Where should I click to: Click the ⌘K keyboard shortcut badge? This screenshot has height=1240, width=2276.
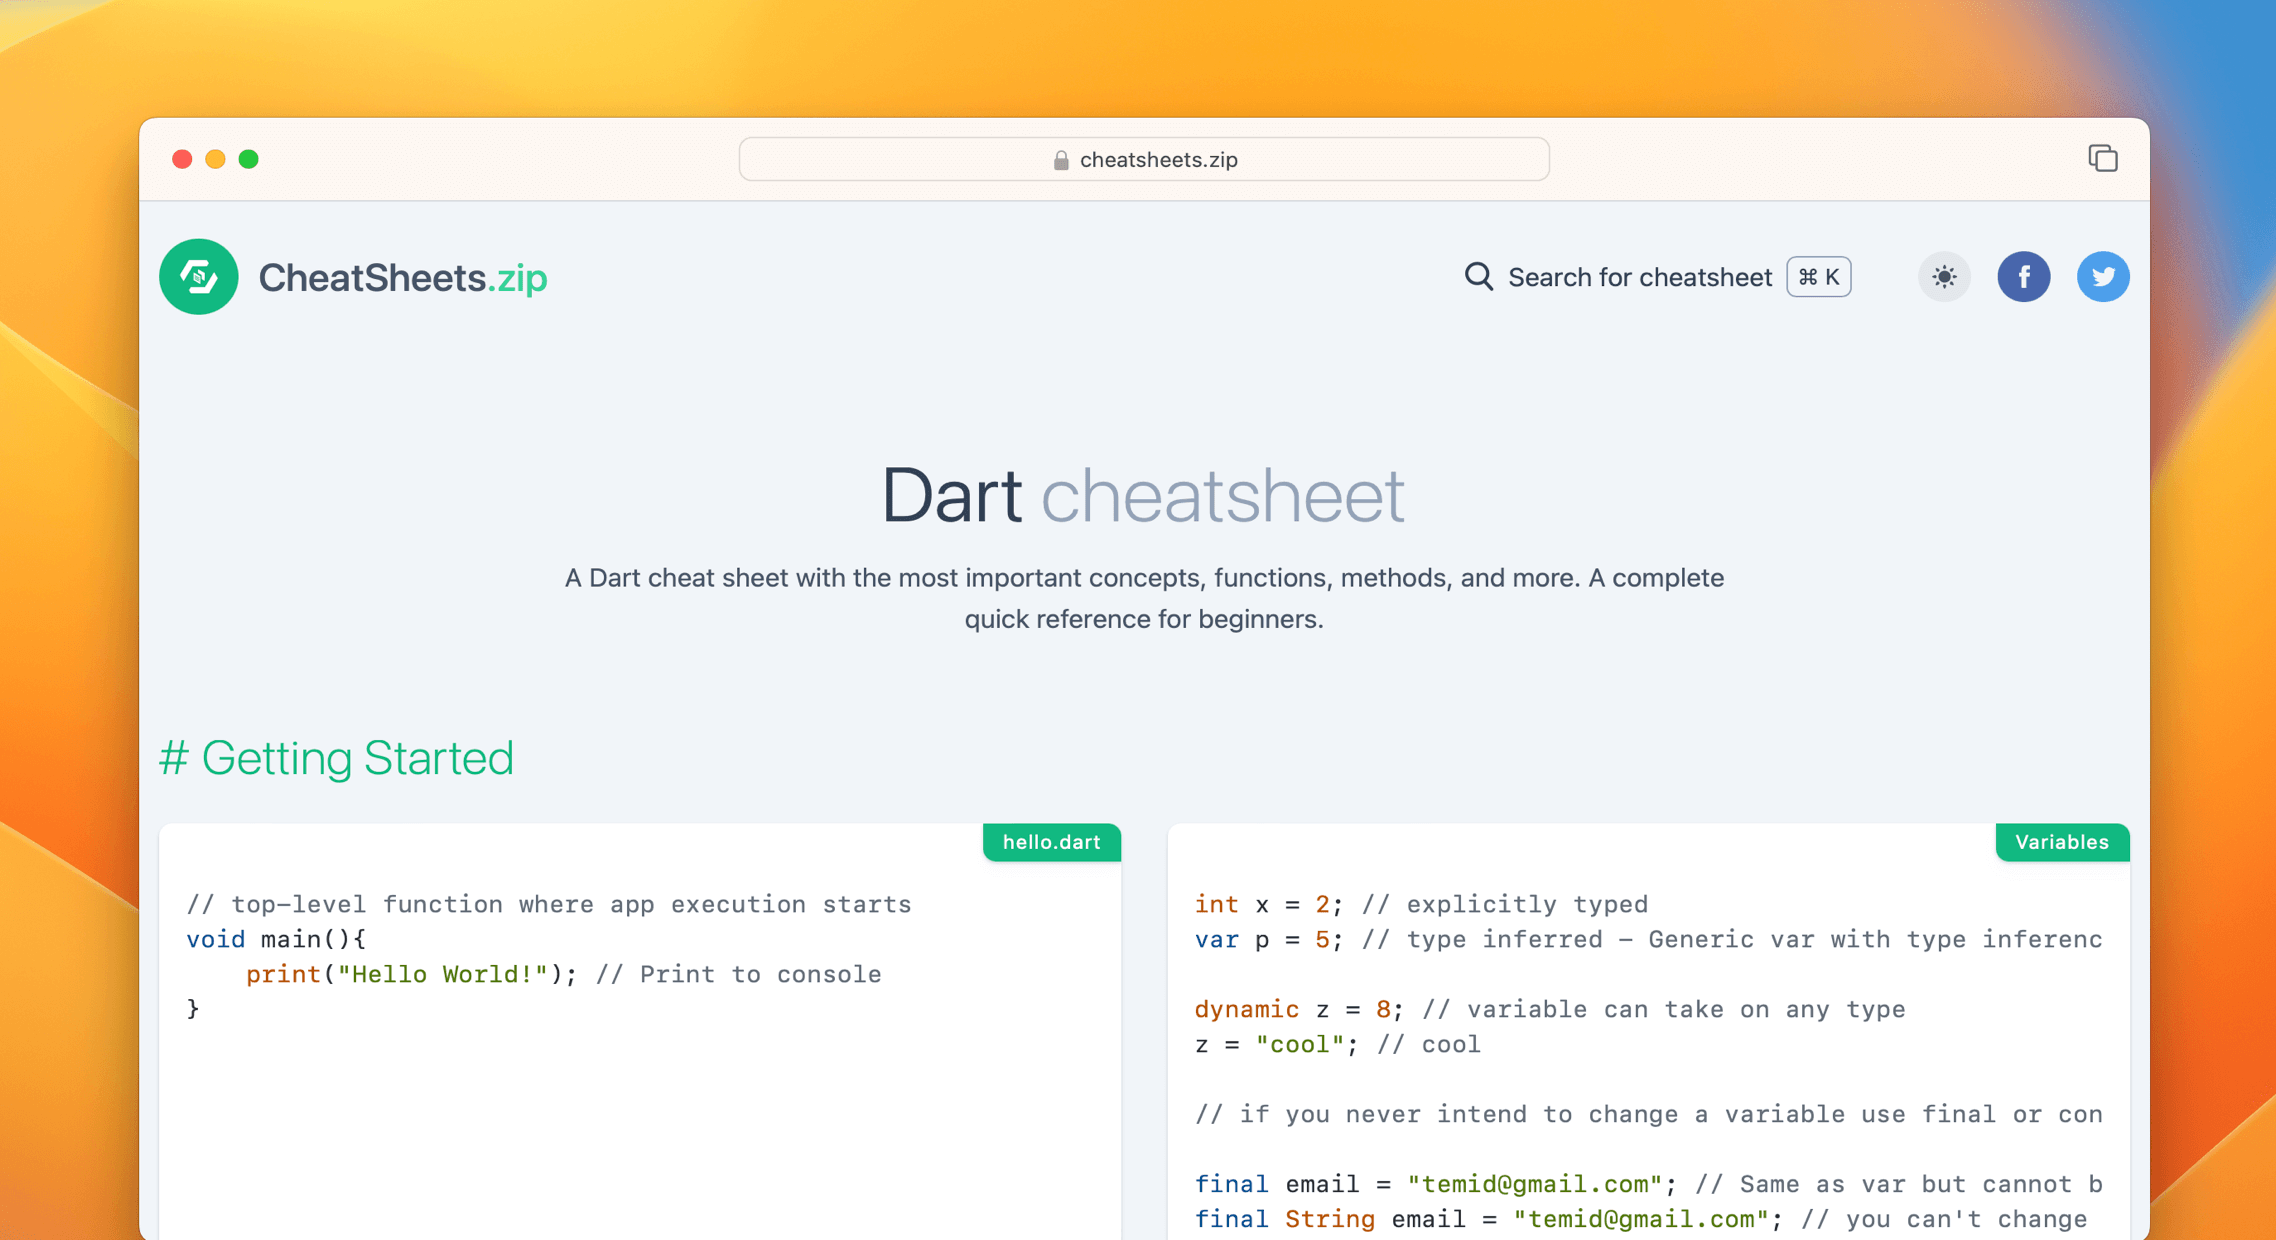tap(1817, 277)
